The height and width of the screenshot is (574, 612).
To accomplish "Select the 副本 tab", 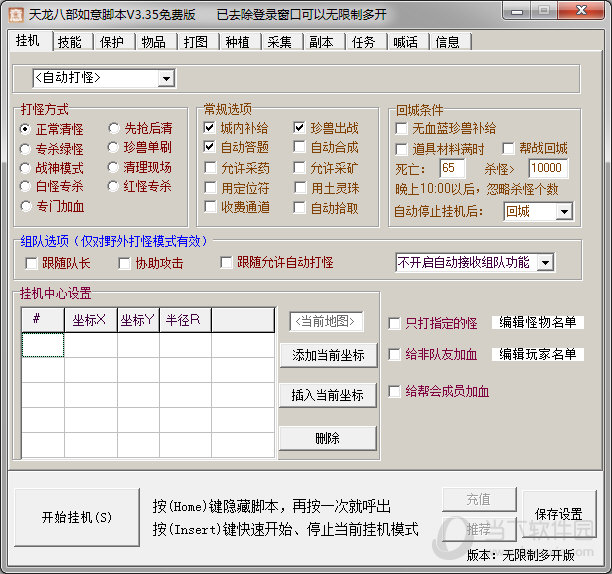I will pos(324,42).
